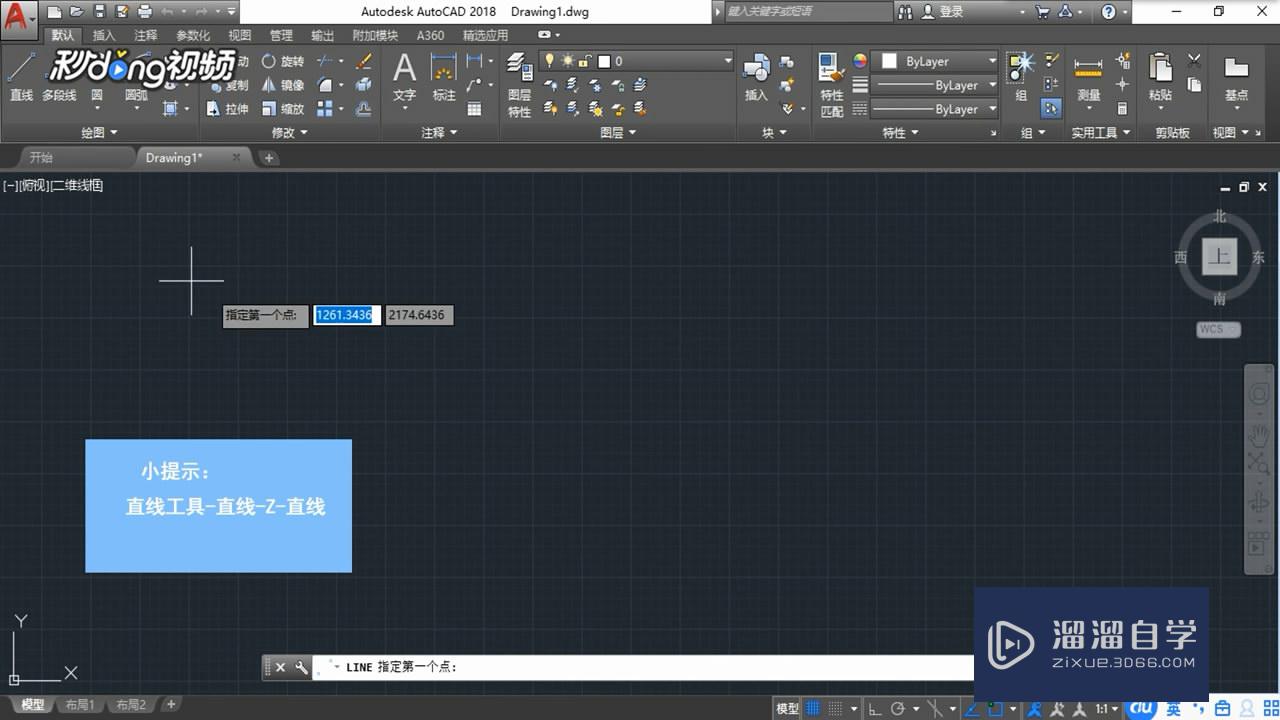Expand the Annotation (注释) panel
Image resolution: width=1280 pixels, height=720 pixels.
[439, 132]
